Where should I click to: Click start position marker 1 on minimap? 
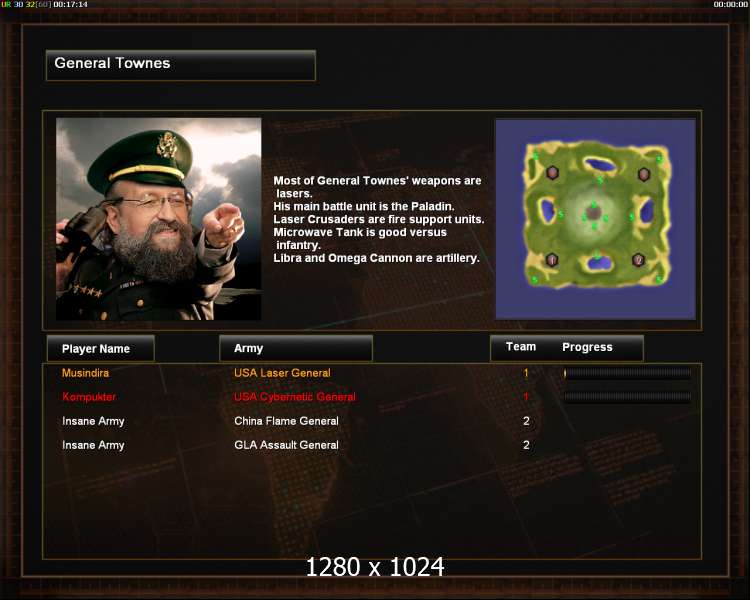pos(552,260)
